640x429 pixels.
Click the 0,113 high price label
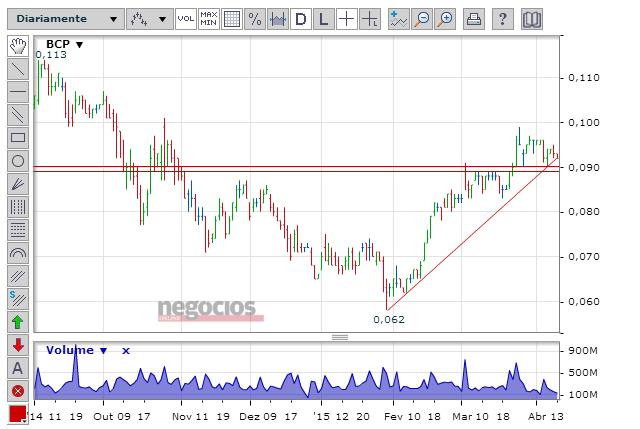(x=51, y=55)
